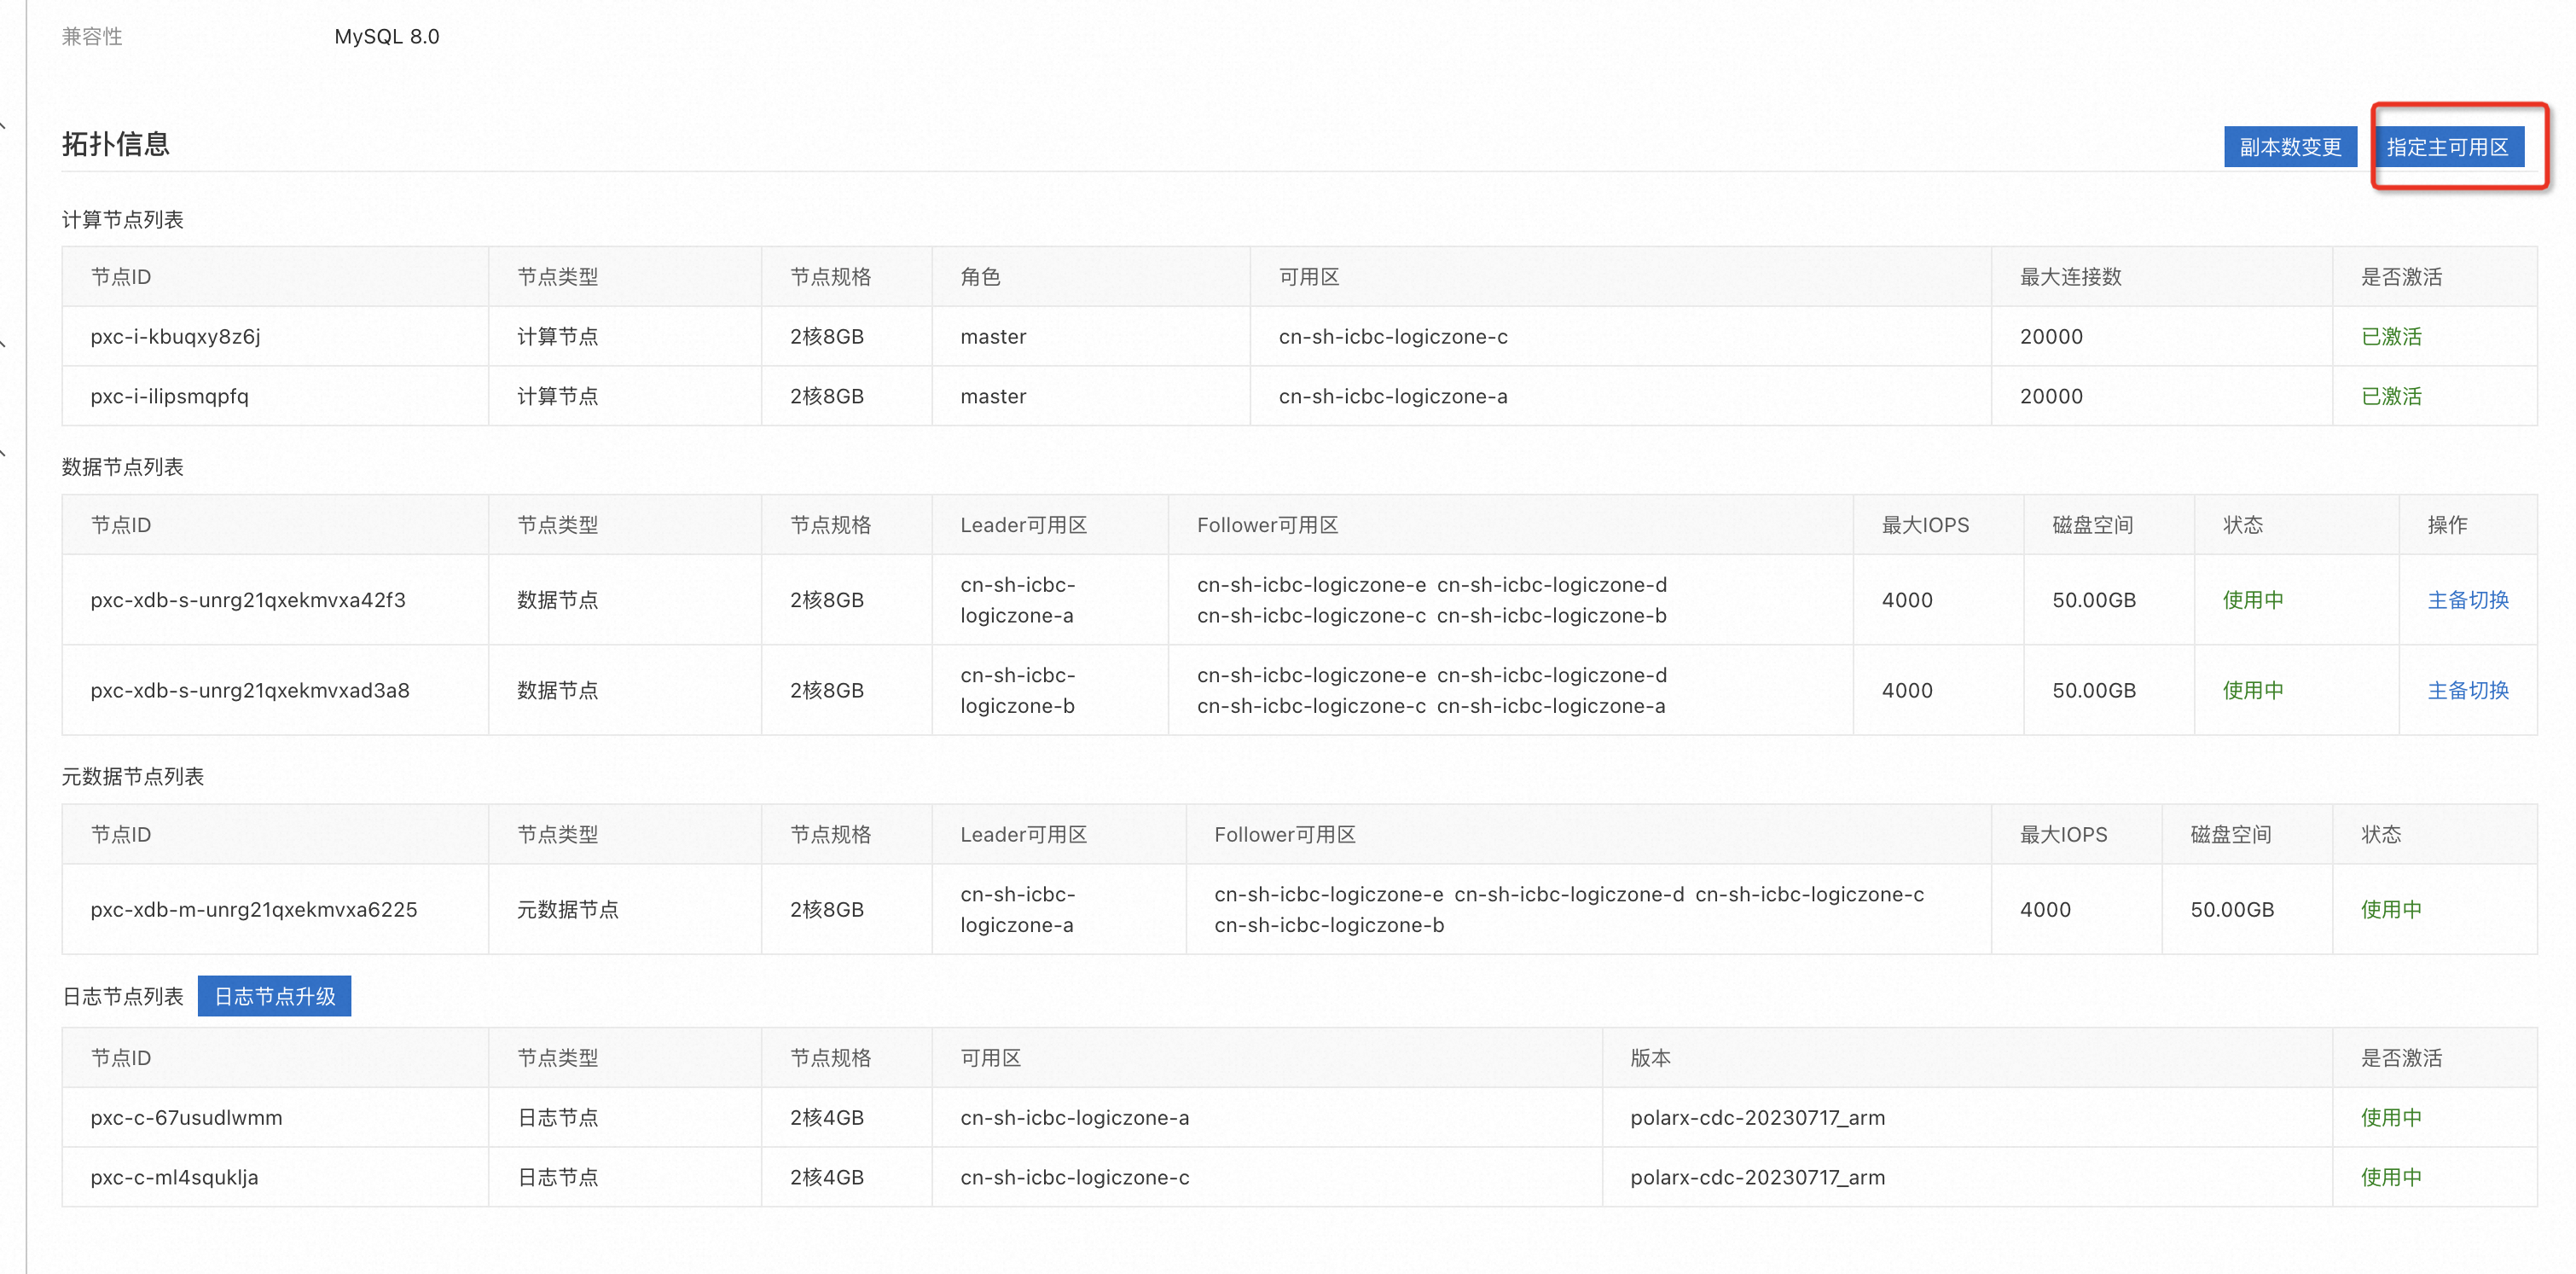2576x1274 pixels.
Task: Select log node ID pxc-c-67usudlwmm
Action: pos(186,1117)
